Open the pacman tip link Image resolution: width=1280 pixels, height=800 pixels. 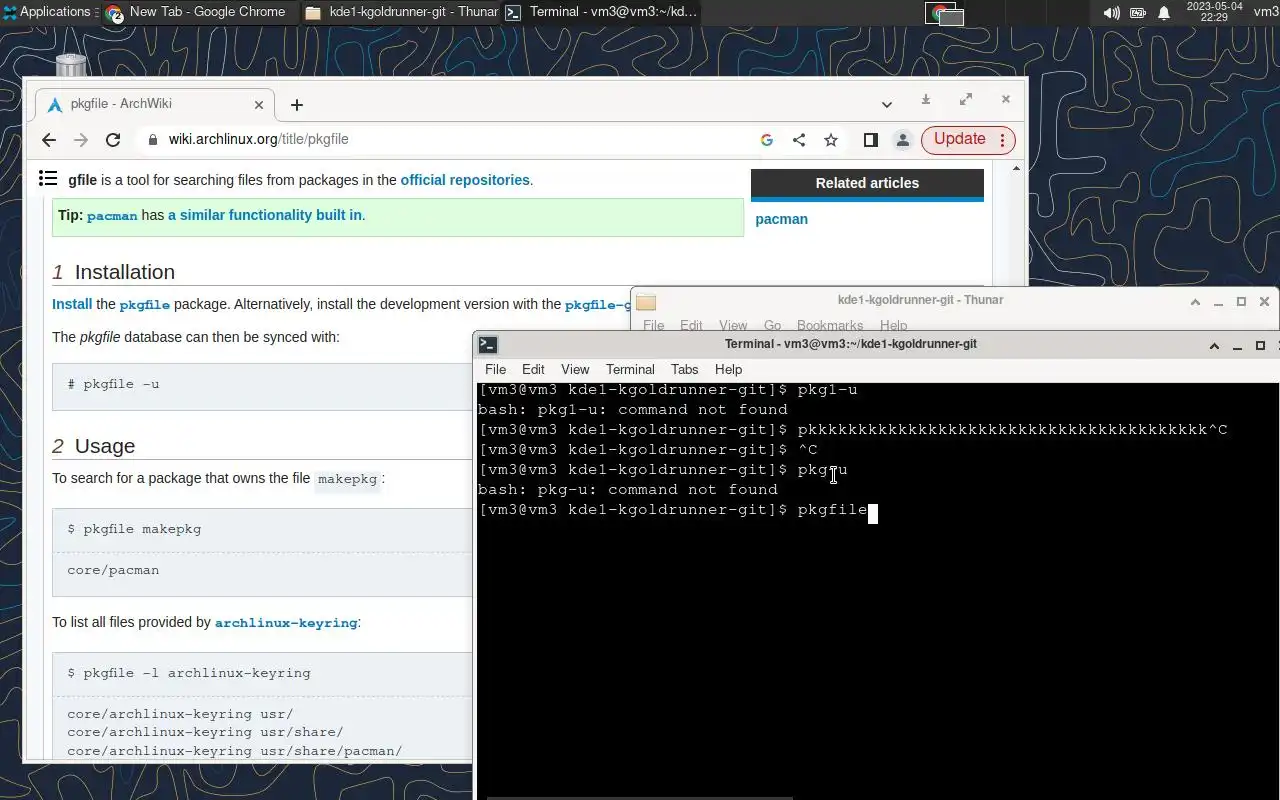click(x=112, y=215)
